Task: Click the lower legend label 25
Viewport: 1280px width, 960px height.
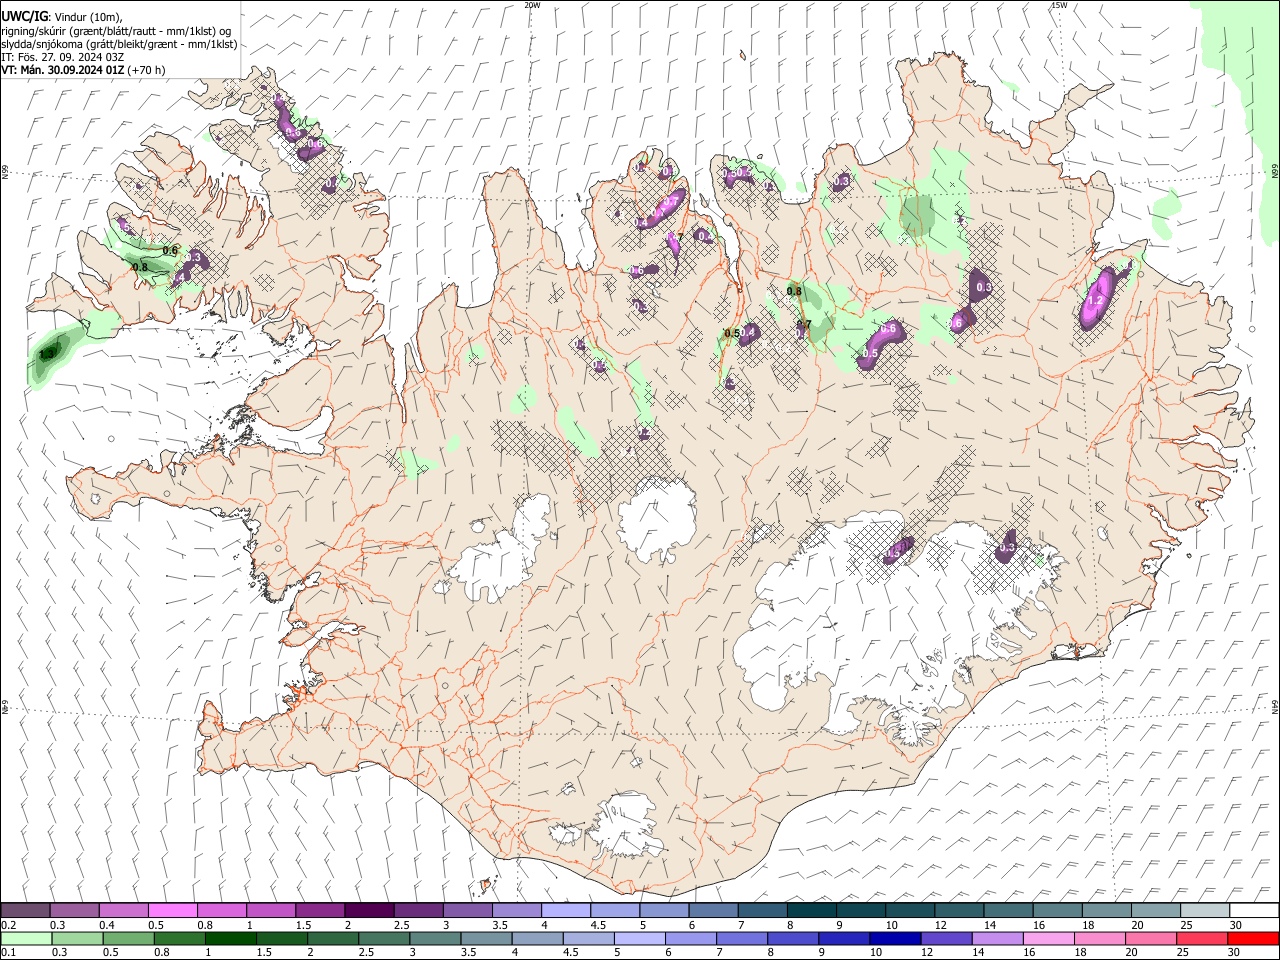Action: (1182, 953)
